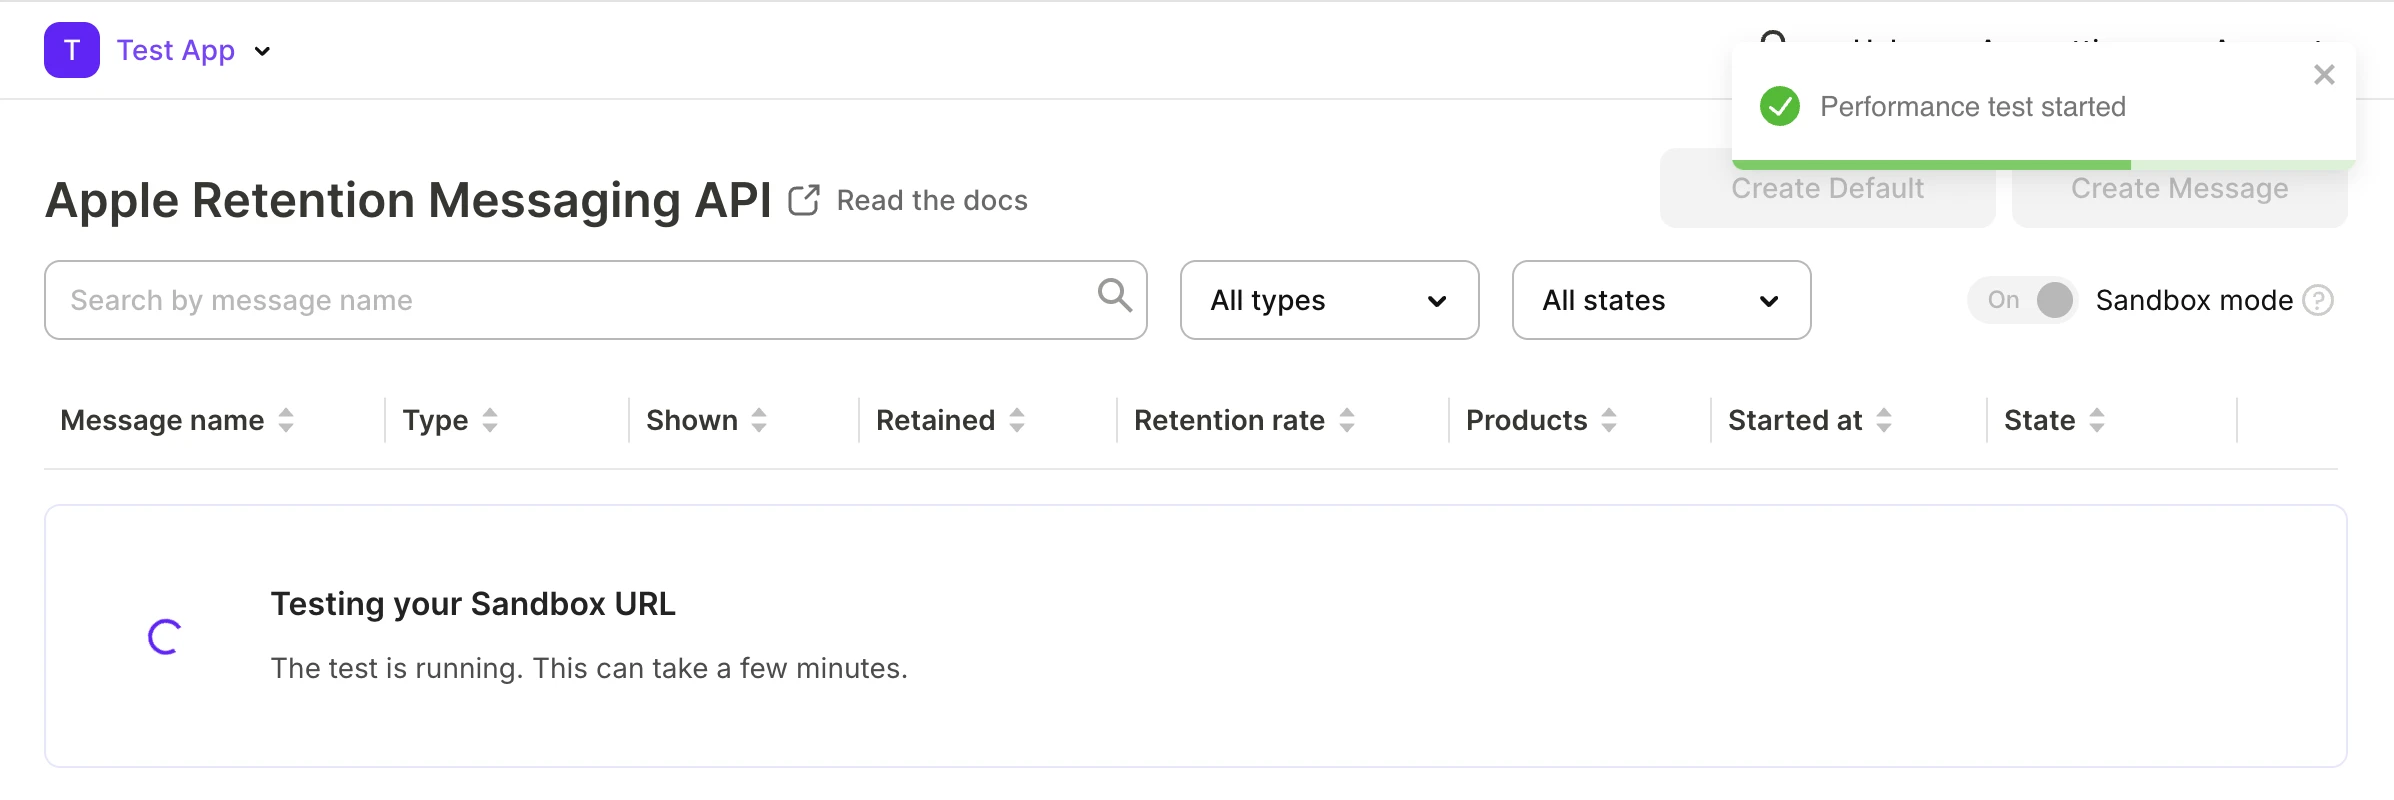Click the loading spinner icon
This screenshot has height=800, width=2394.
pos(165,637)
